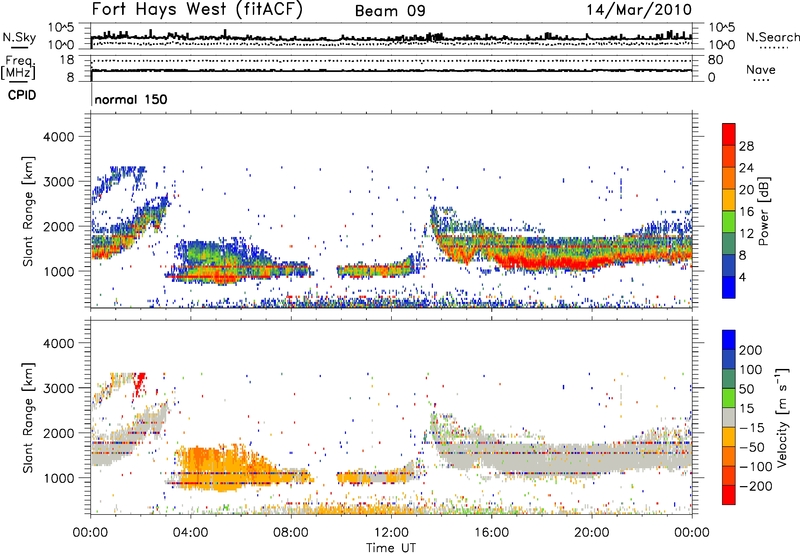This screenshot has width=800, height=554.
Task: Click the '18' frequency axis value
Action: (67, 60)
